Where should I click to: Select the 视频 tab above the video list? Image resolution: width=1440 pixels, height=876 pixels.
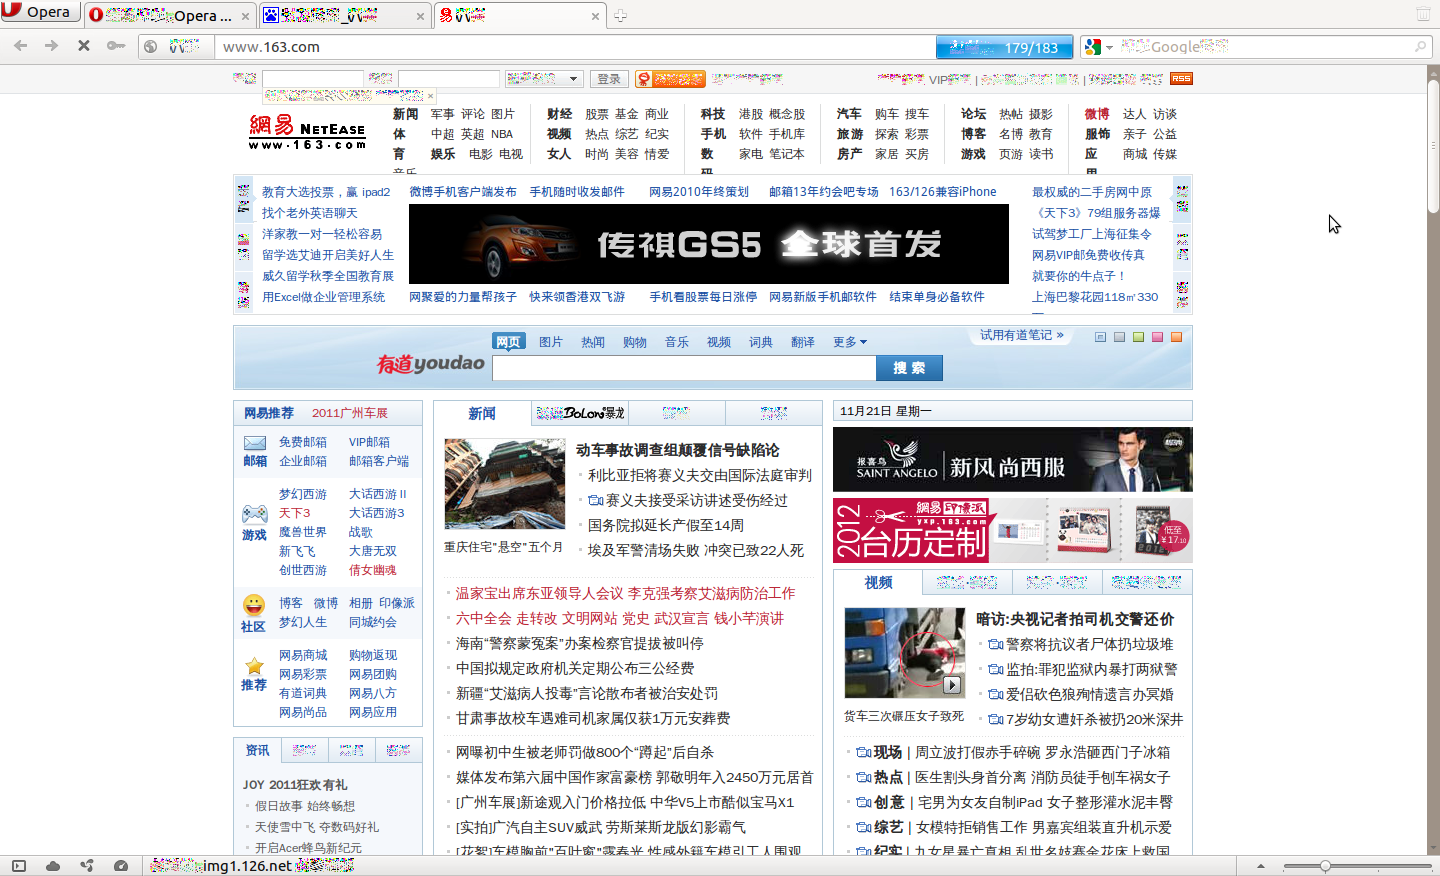click(x=878, y=582)
